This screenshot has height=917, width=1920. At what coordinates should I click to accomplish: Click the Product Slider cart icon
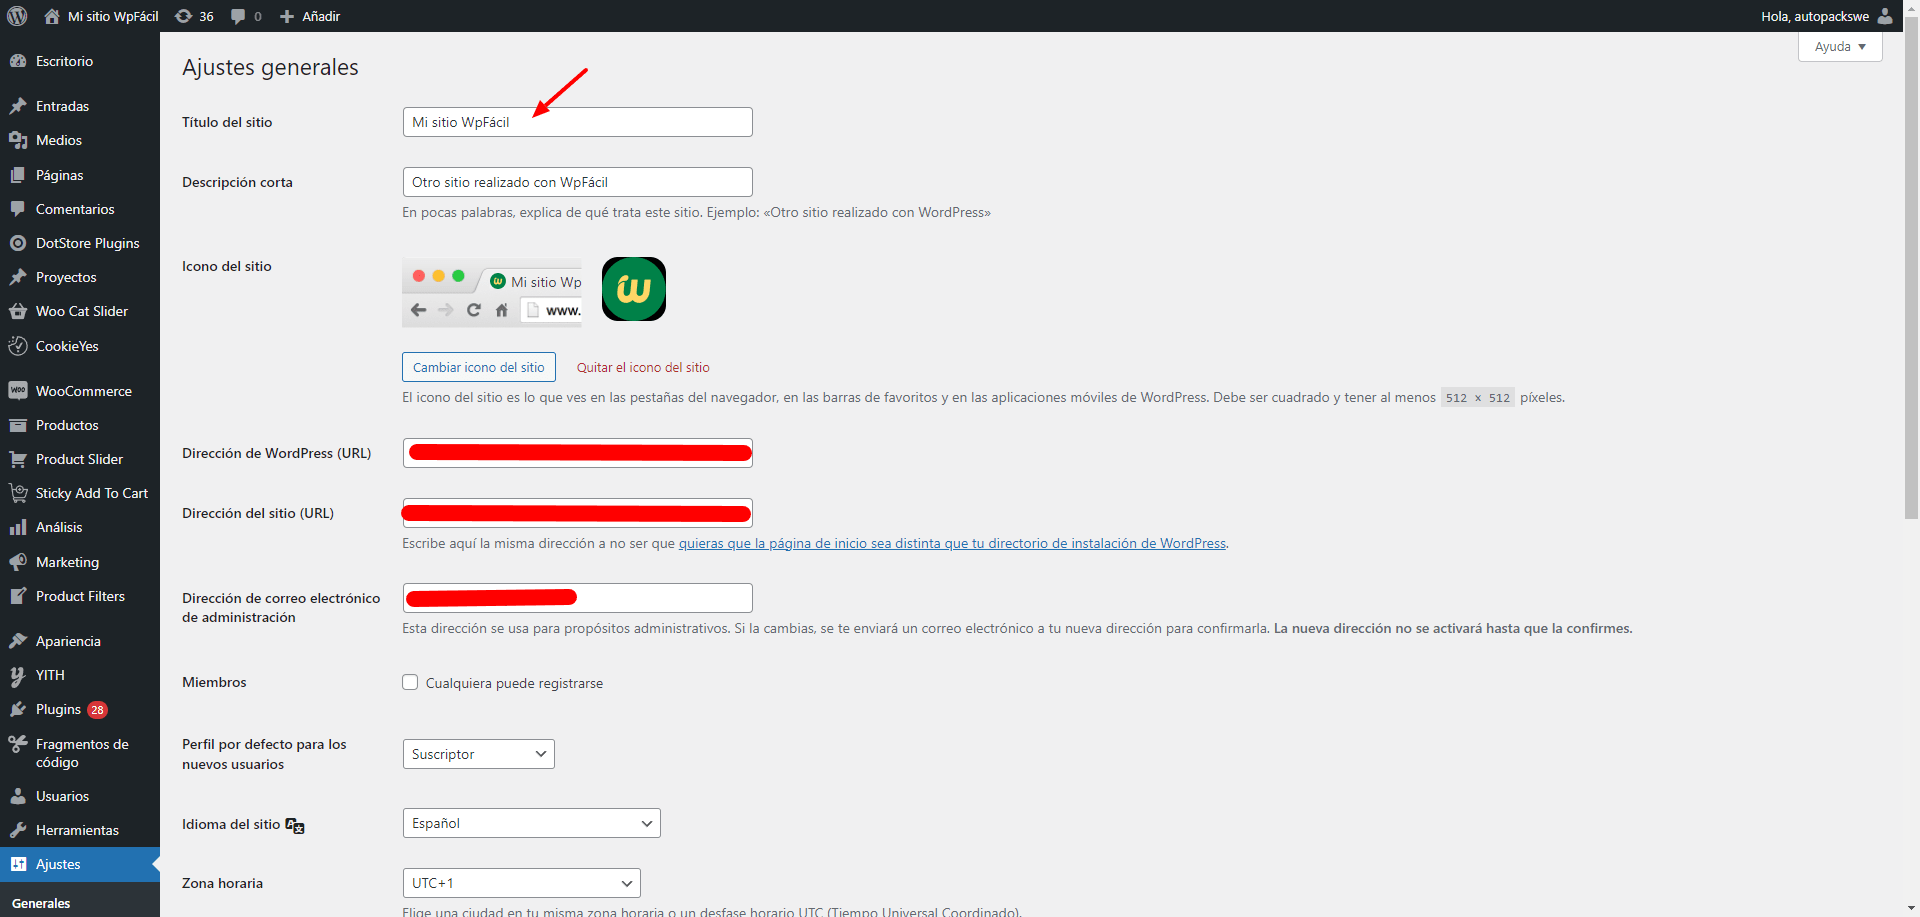click(x=18, y=459)
